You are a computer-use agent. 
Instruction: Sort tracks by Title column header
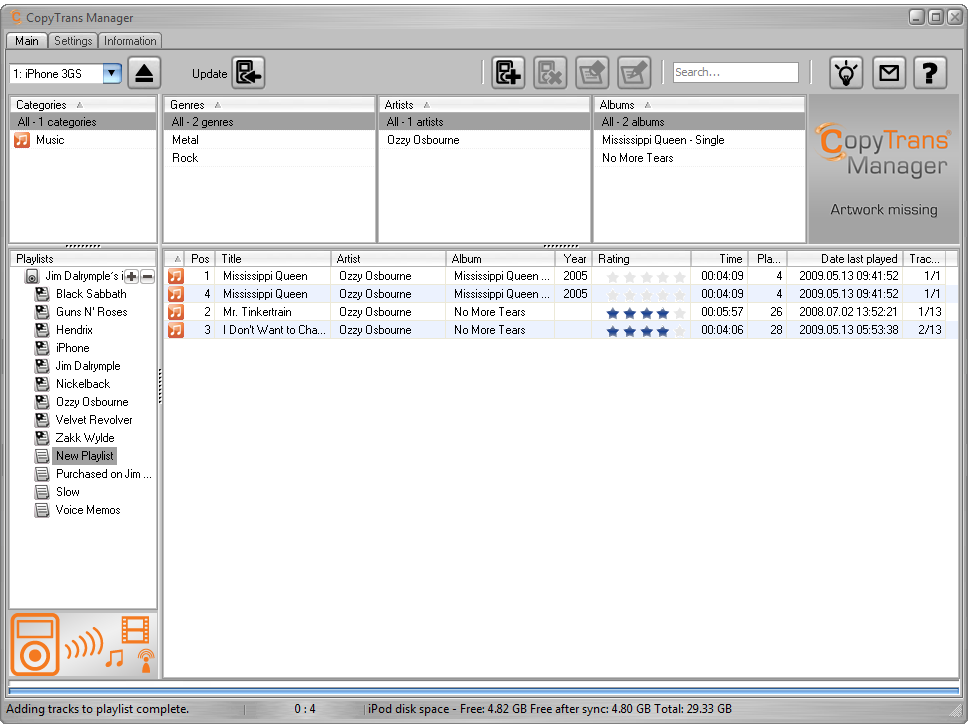point(273,259)
